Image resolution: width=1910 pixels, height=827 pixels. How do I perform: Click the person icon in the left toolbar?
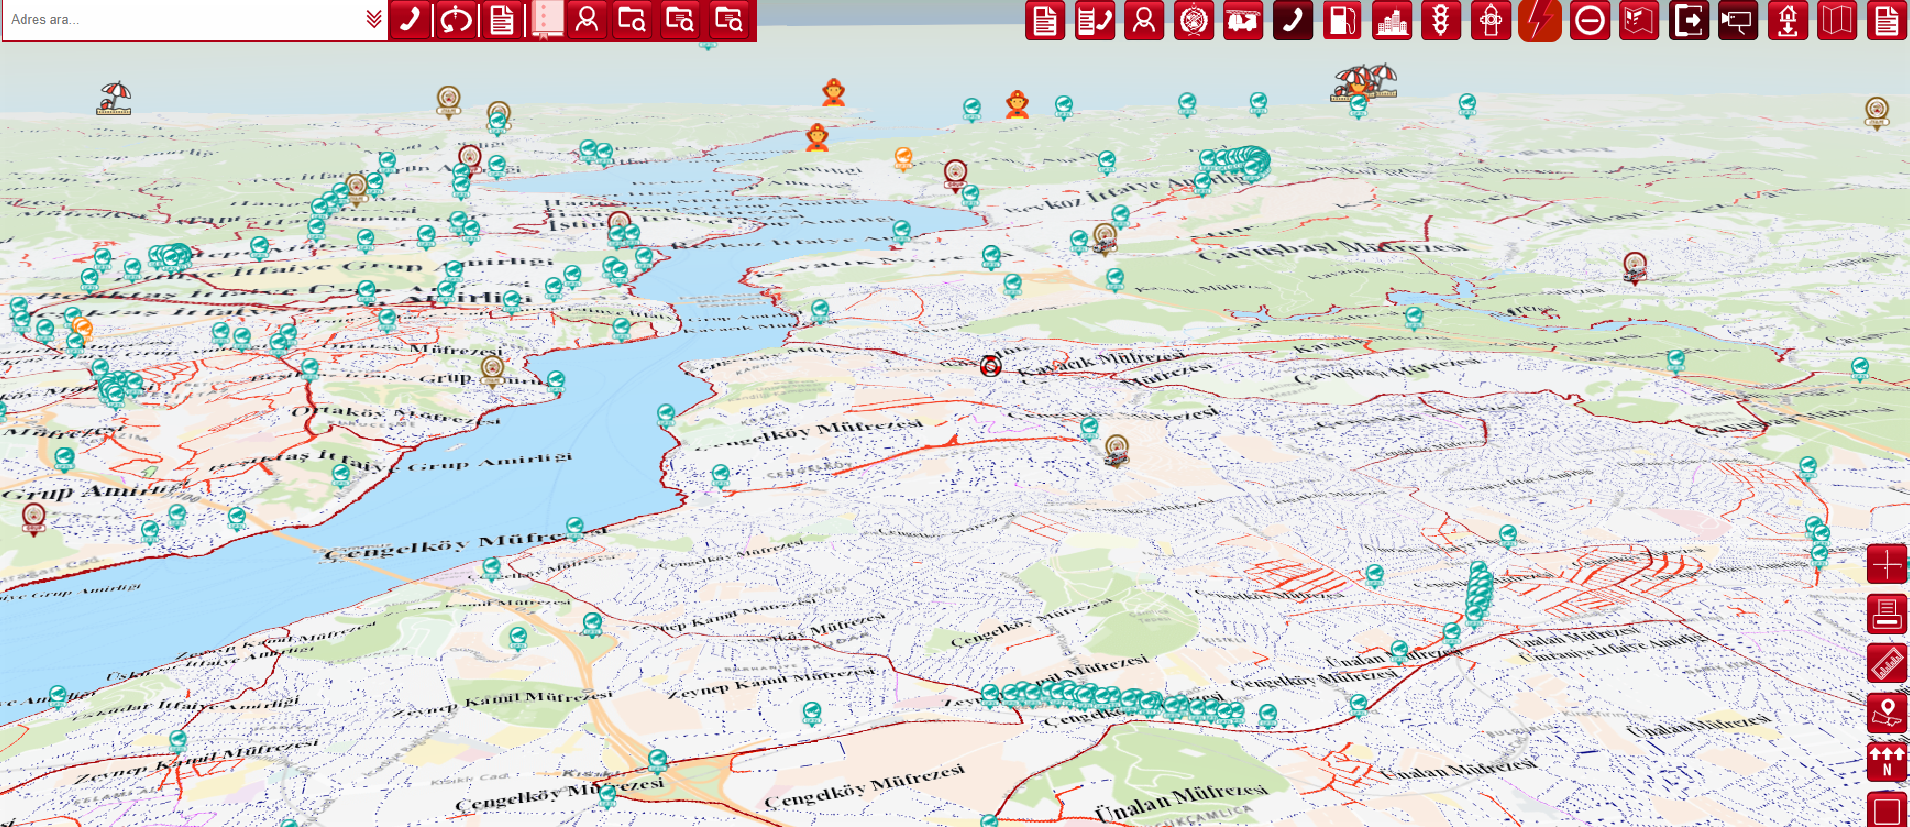(x=587, y=19)
